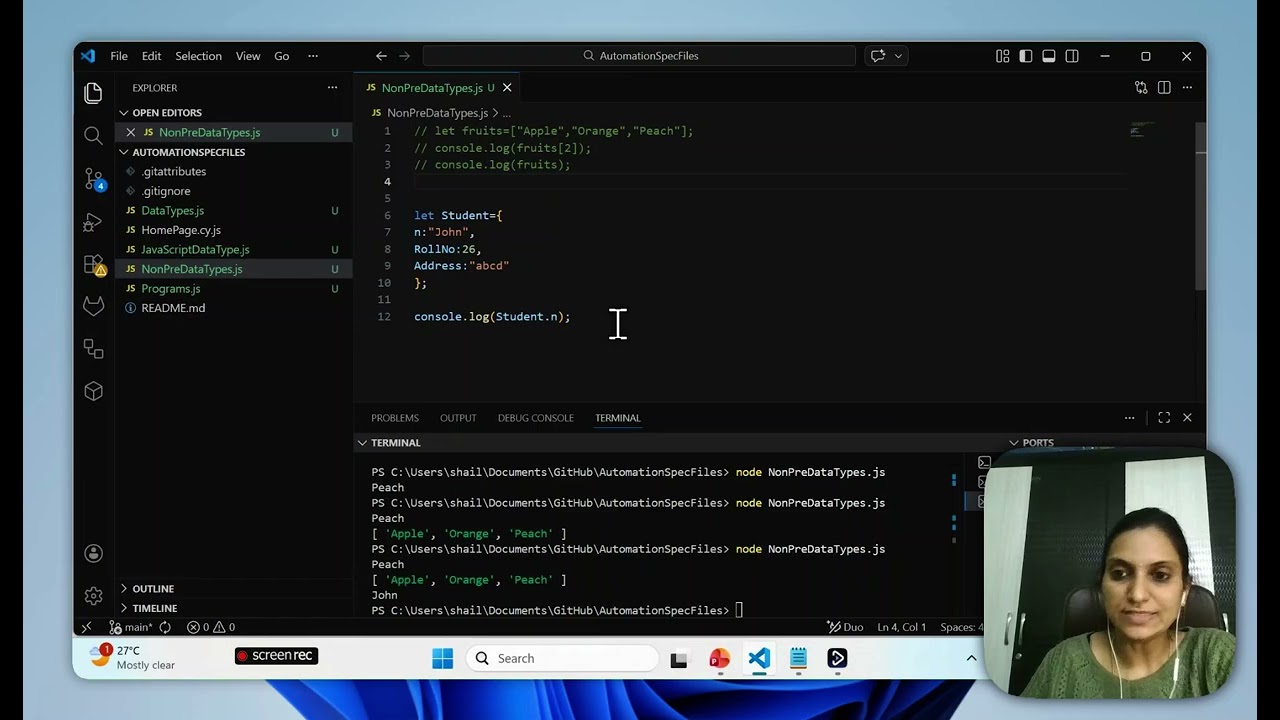Synchronize changes in status bar

click(165, 627)
